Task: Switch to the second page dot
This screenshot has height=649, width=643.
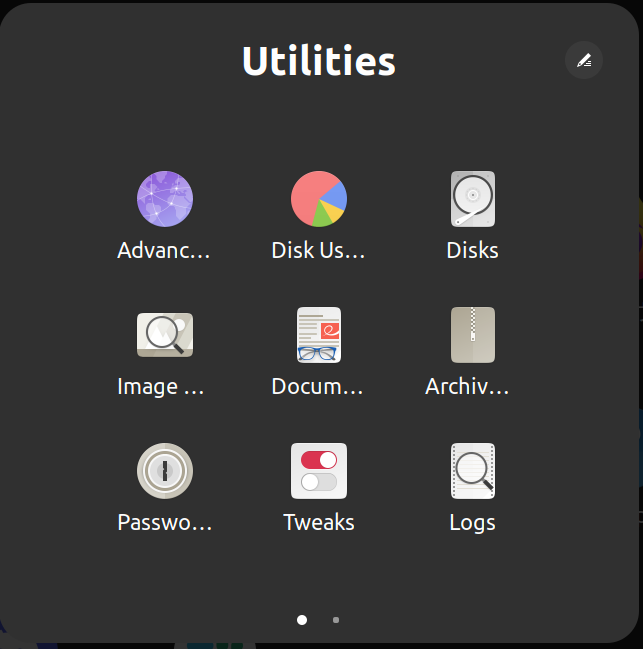Action: (x=336, y=620)
